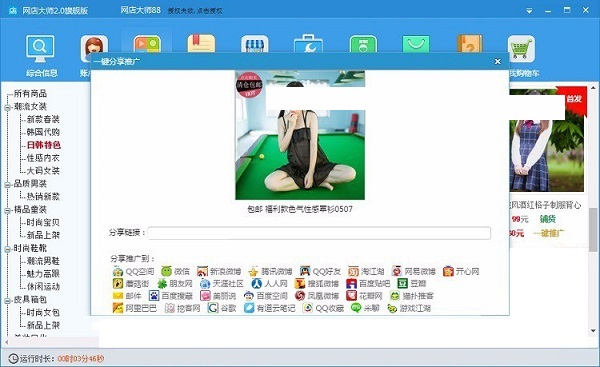Viewport: 600px width, 367px height.
Task: Share to 百度贴吧
Action: coord(368,284)
